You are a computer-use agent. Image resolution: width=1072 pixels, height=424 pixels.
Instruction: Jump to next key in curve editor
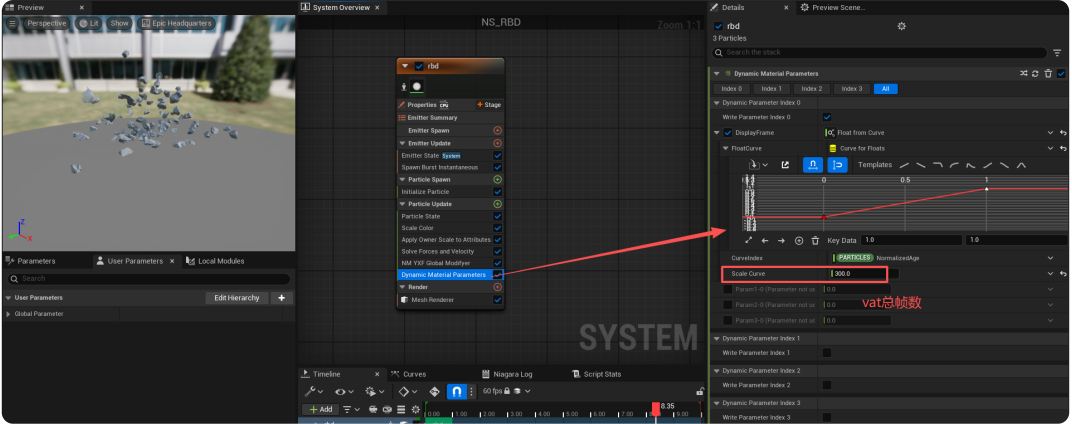tap(781, 240)
